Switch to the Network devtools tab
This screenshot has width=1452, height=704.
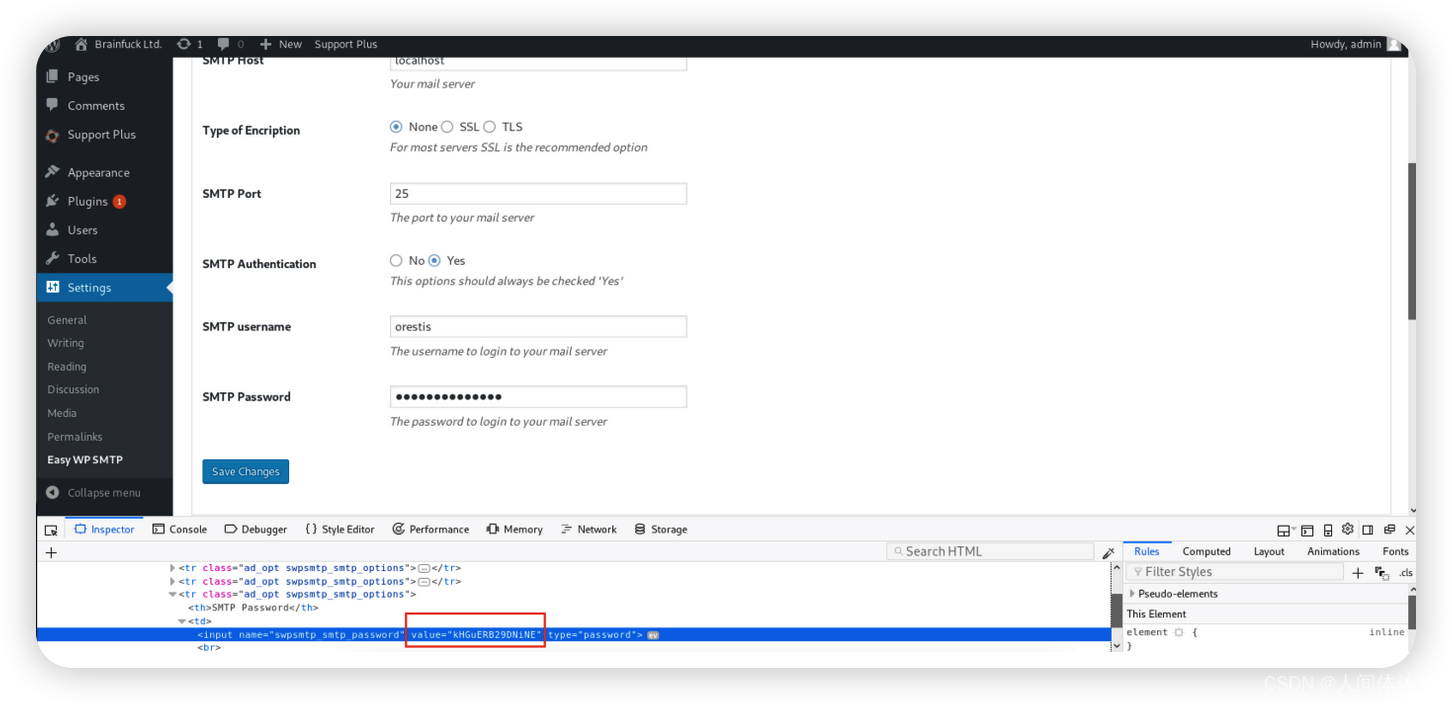(x=589, y=530)
